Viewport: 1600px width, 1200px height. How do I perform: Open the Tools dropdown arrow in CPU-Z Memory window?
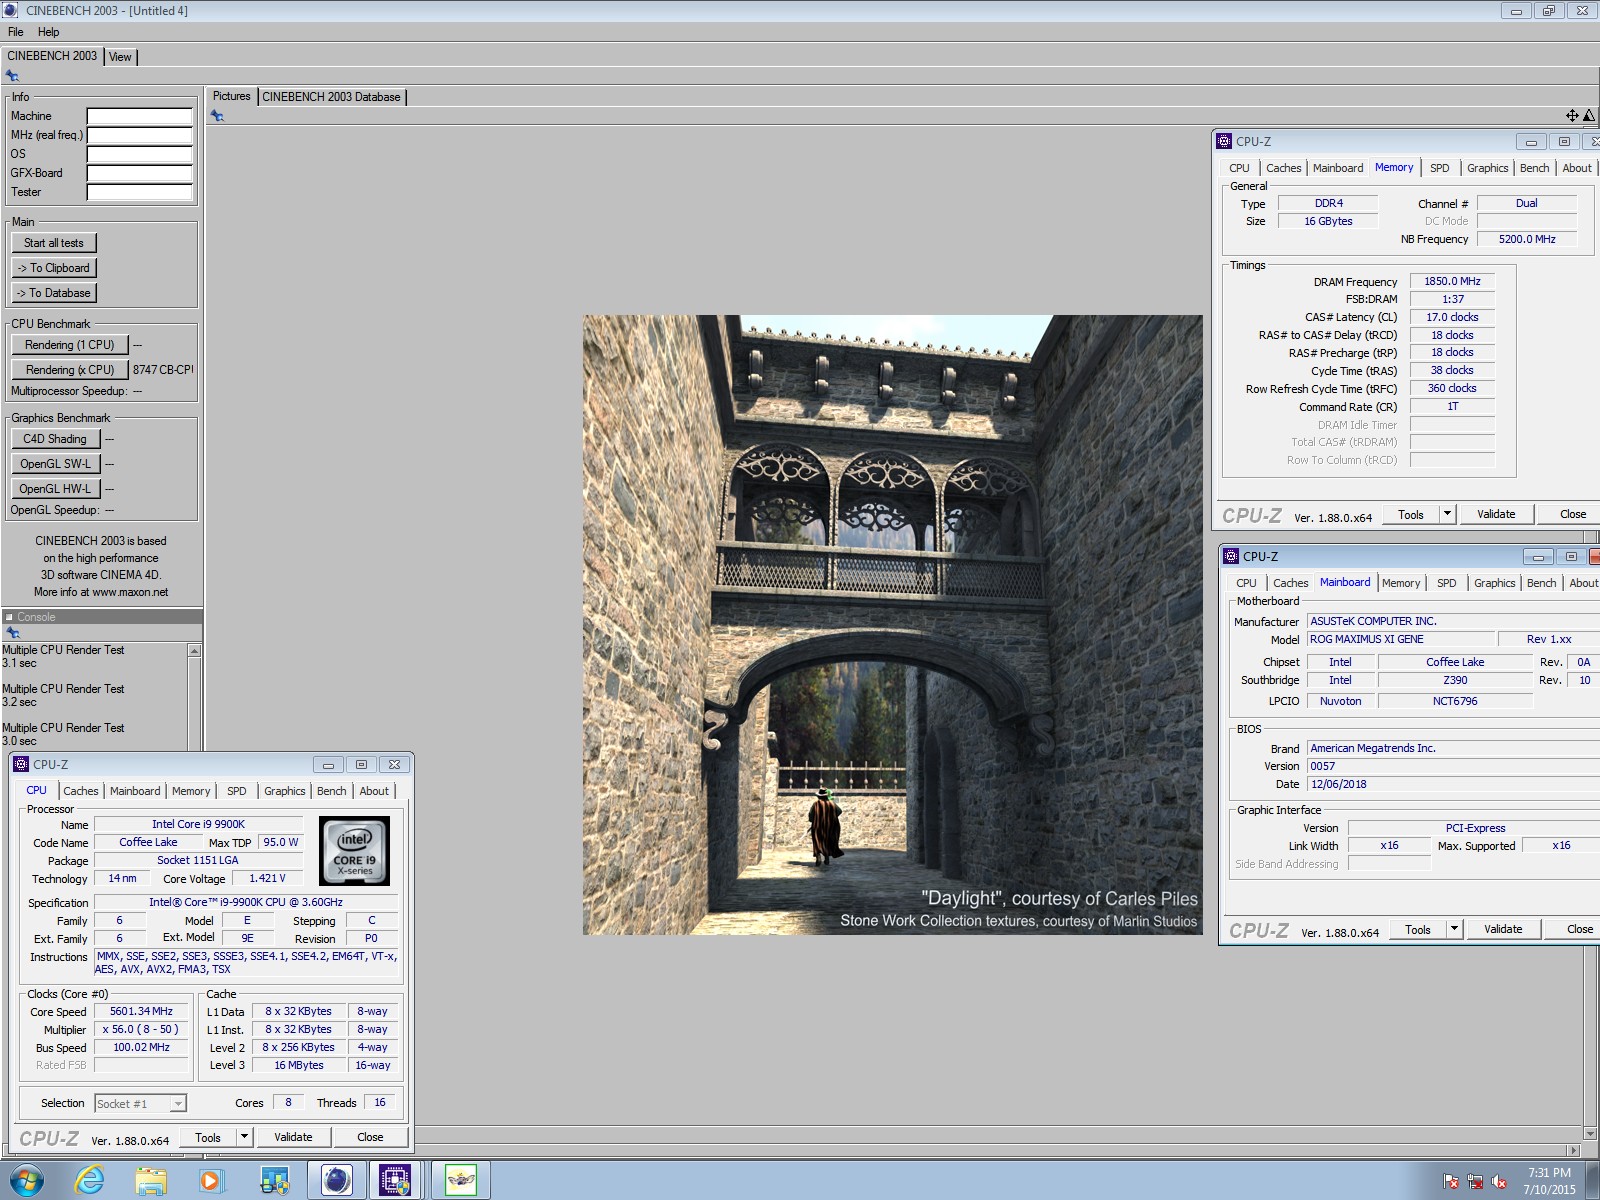[x=1447, y=514]
